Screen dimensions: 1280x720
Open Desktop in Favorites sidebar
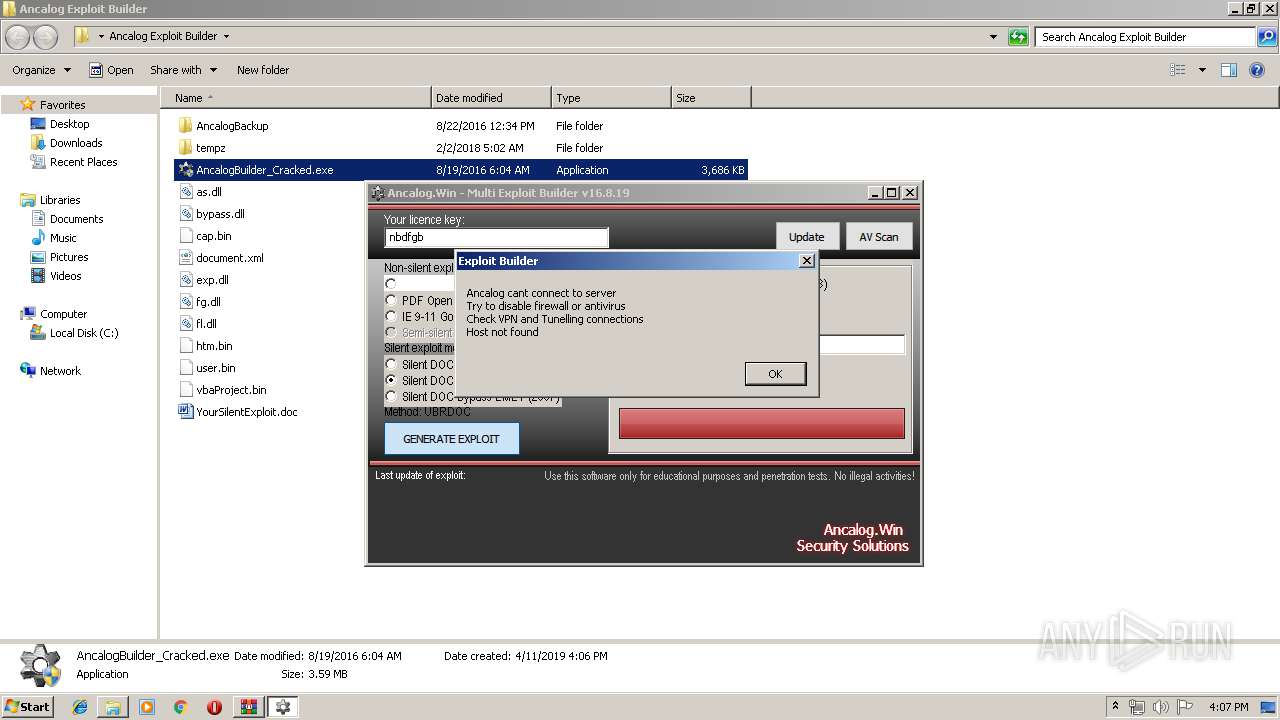69,124
